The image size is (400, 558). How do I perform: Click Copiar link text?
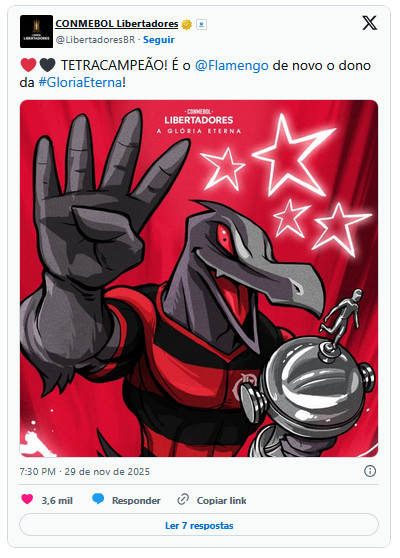(x=222, y=501)
